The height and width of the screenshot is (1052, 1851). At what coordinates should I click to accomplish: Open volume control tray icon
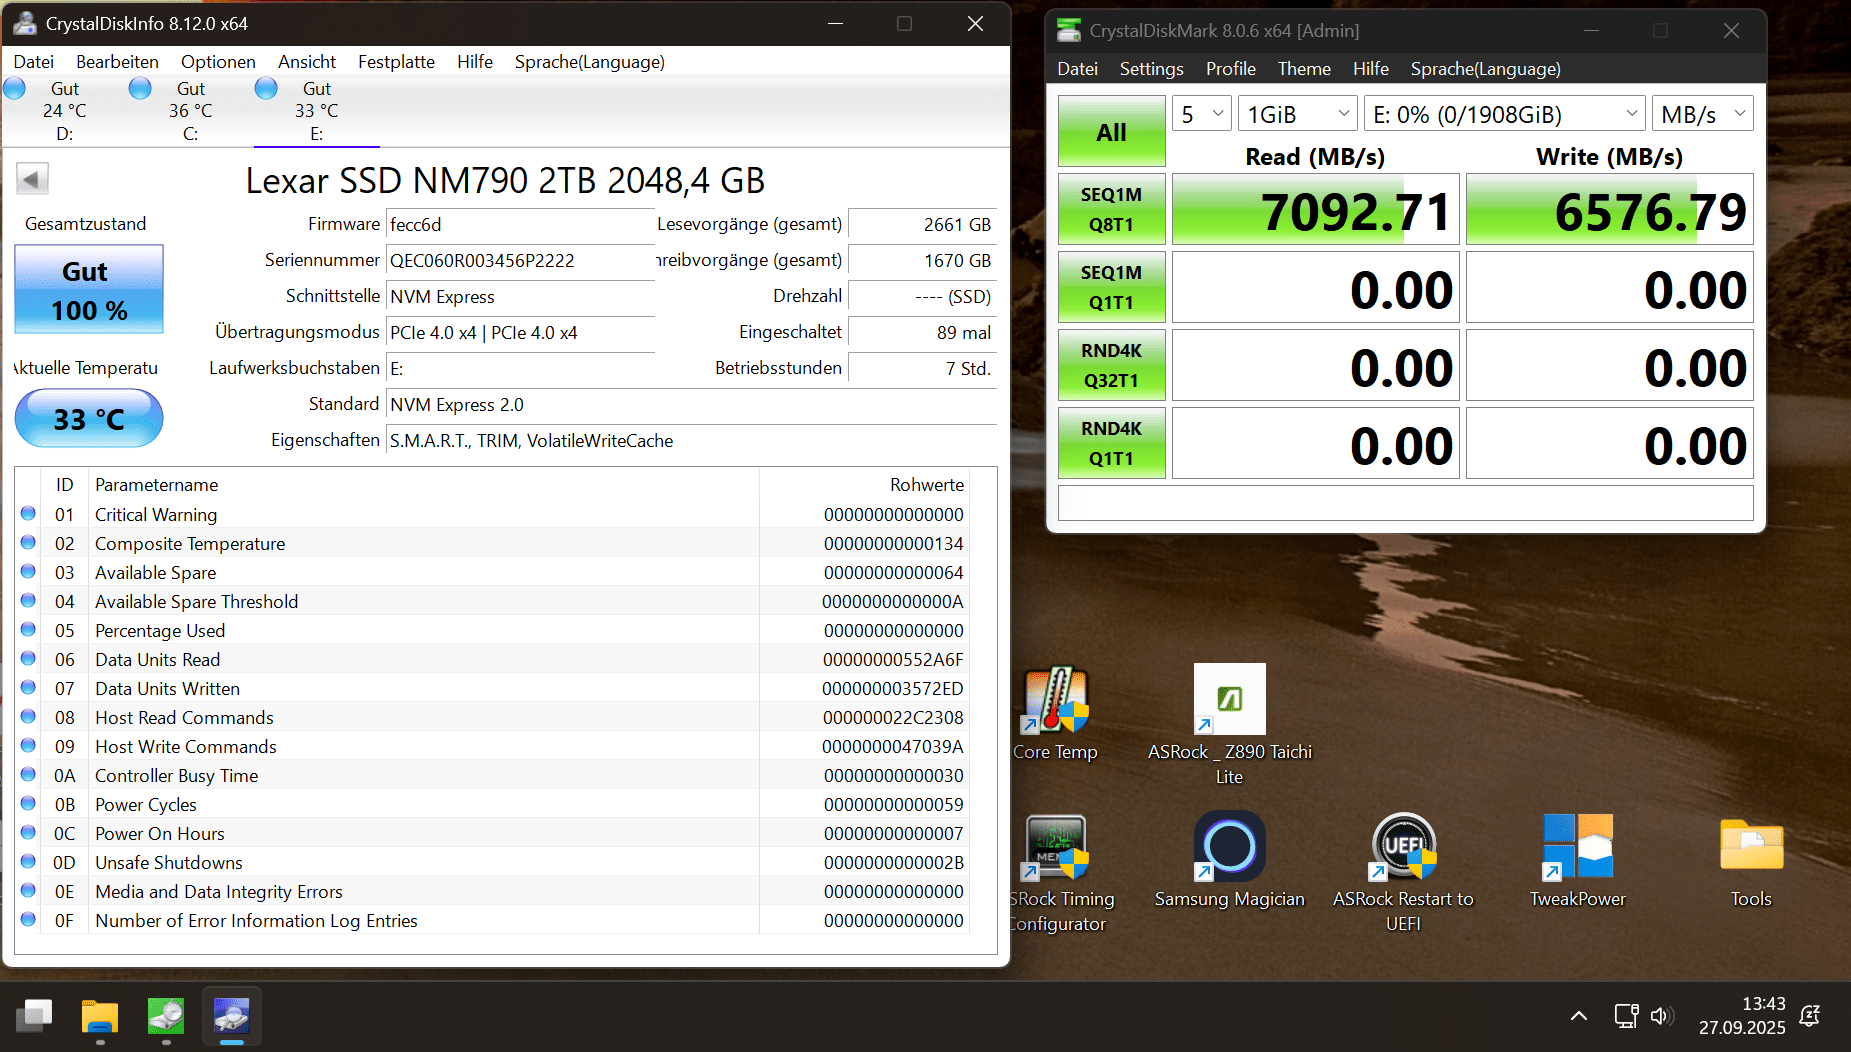click(x=1661, y=1016)
